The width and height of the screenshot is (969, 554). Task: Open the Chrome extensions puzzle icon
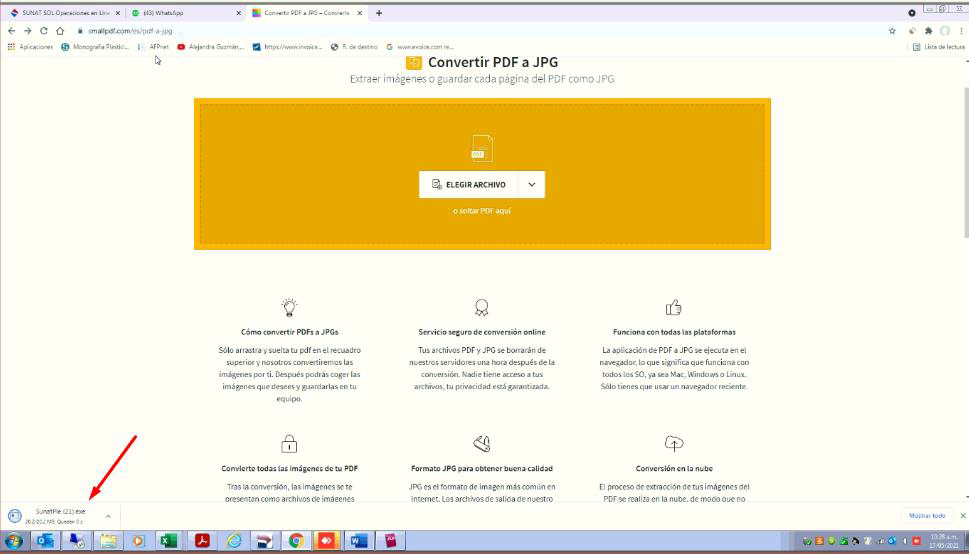point(927,31)
